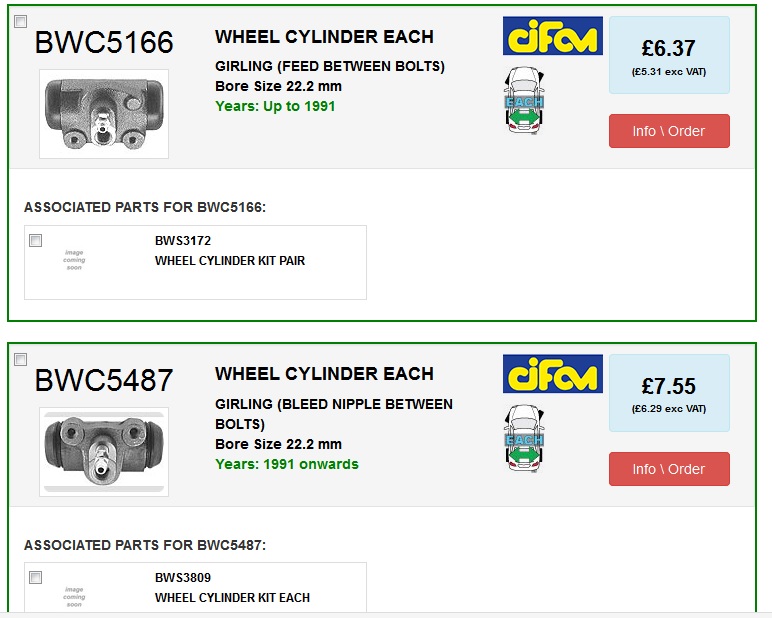
Task: Click the BWS3809 image coming soon placeholder
Action: click(x=74, y=596)
